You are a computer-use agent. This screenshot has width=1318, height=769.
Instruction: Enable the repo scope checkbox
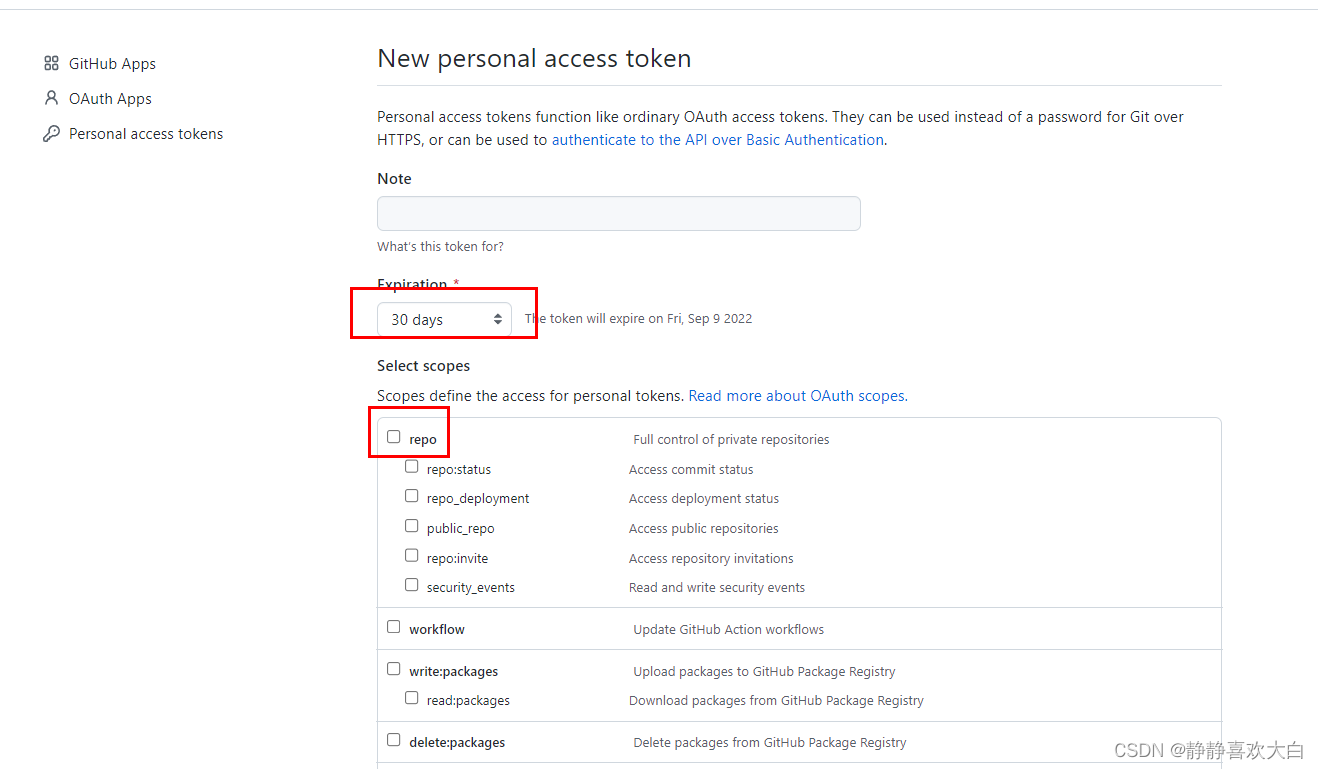point(394,437)
